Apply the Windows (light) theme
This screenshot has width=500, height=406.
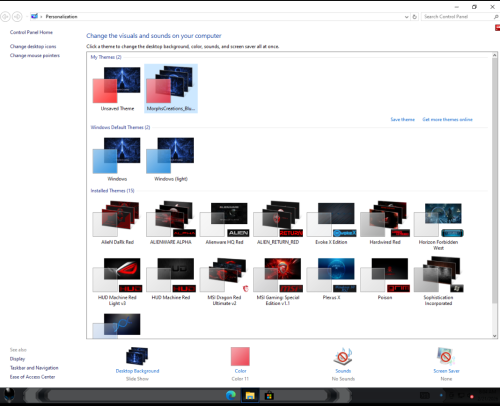pyautogui.click(x=171, y=159)
